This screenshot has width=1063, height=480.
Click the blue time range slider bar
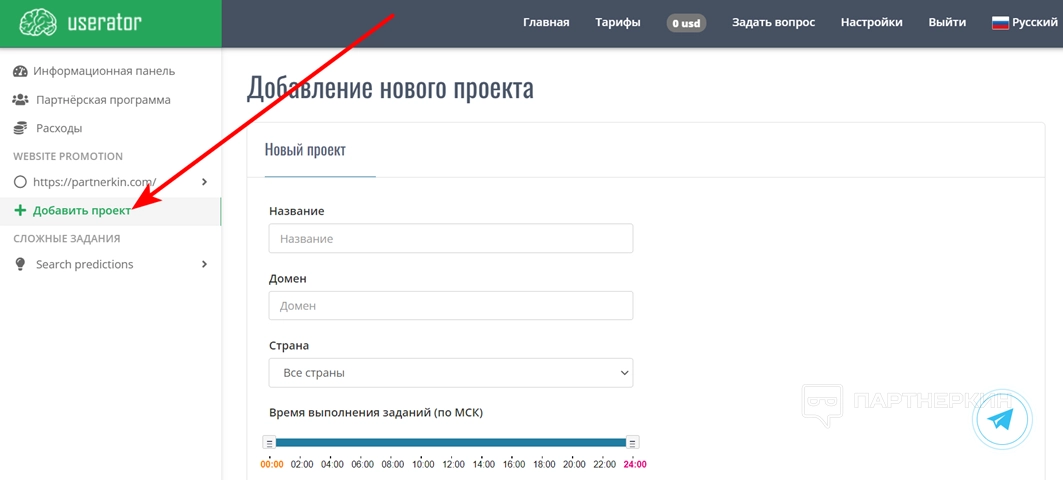pos(451,443)
